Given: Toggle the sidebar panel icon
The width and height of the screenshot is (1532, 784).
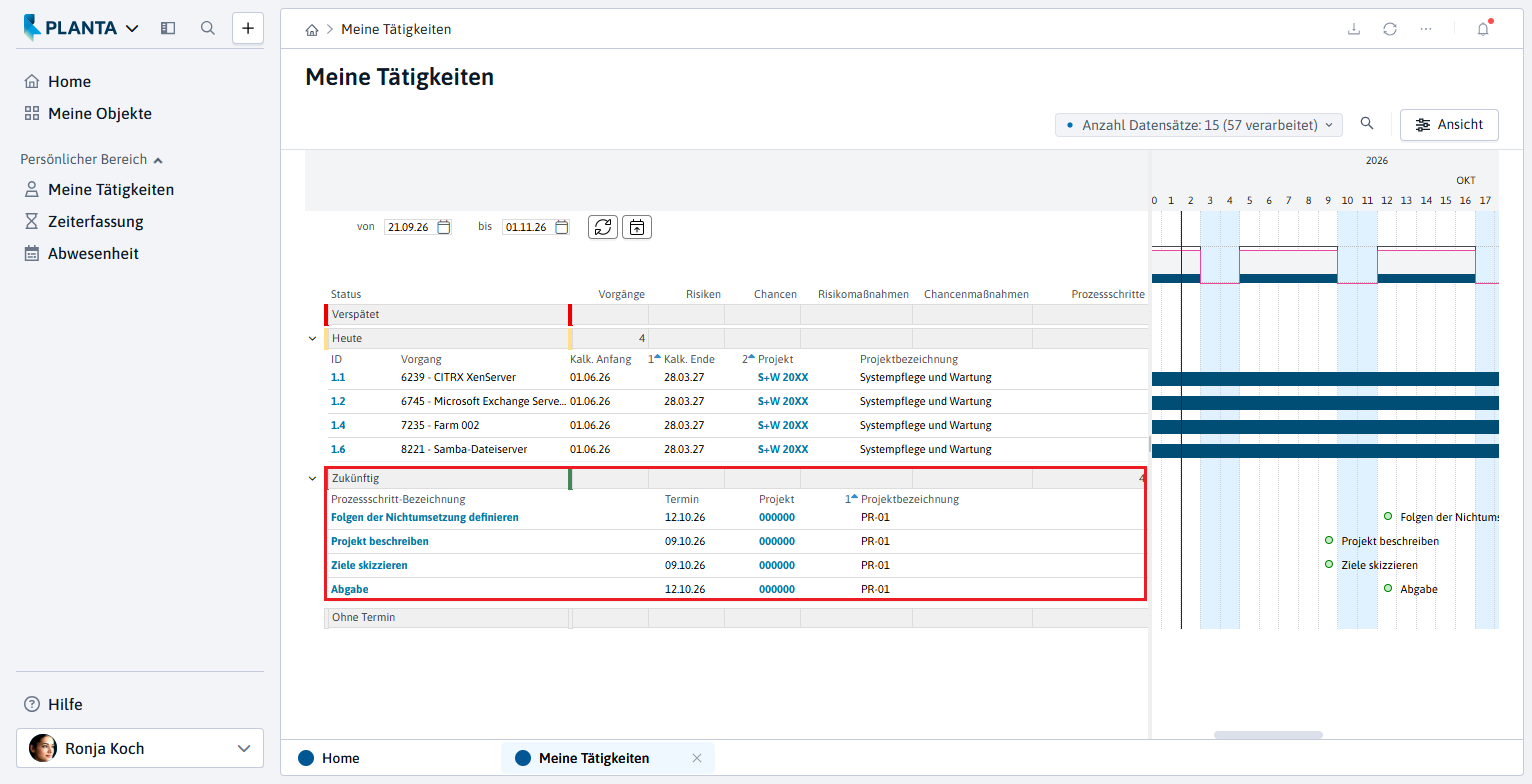Looking at the screenshot, I should pos(168,28).
